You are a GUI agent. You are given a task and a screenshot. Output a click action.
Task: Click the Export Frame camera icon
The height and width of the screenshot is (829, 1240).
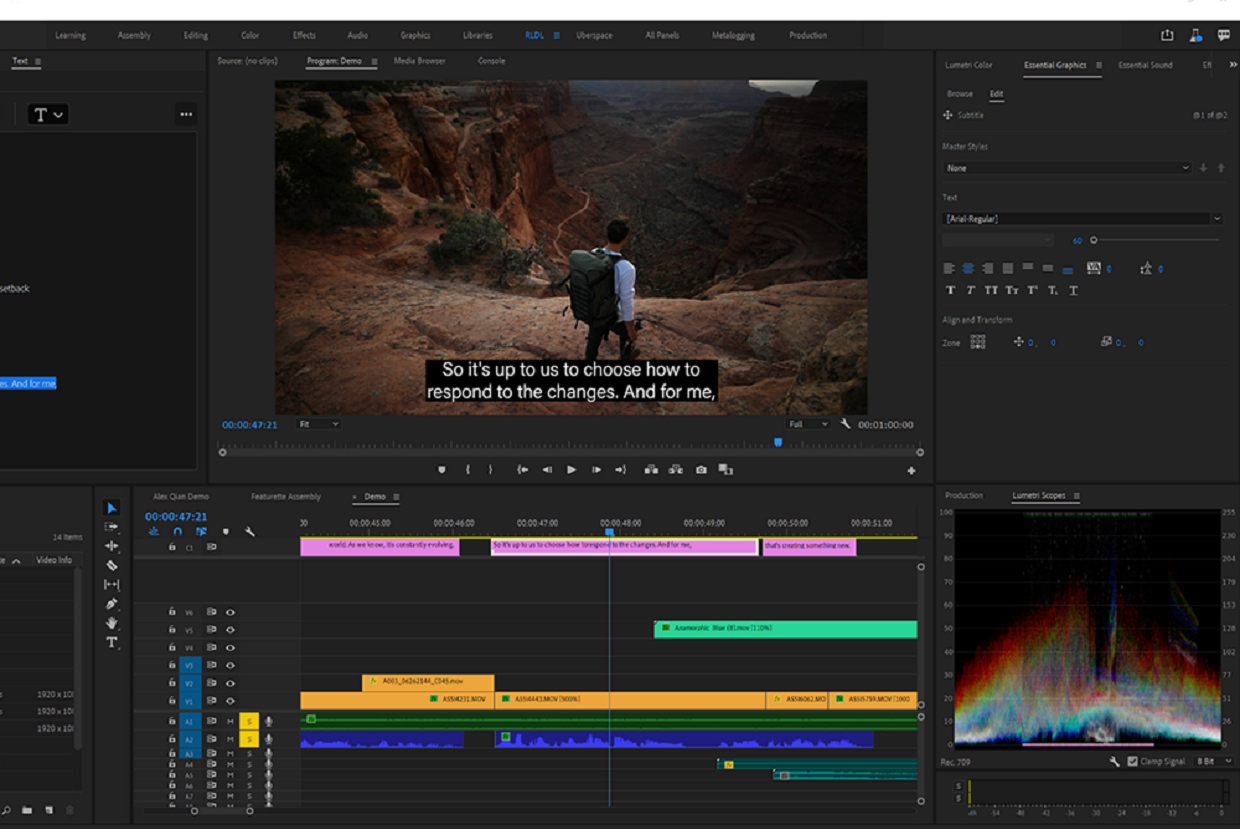[701, 470]
